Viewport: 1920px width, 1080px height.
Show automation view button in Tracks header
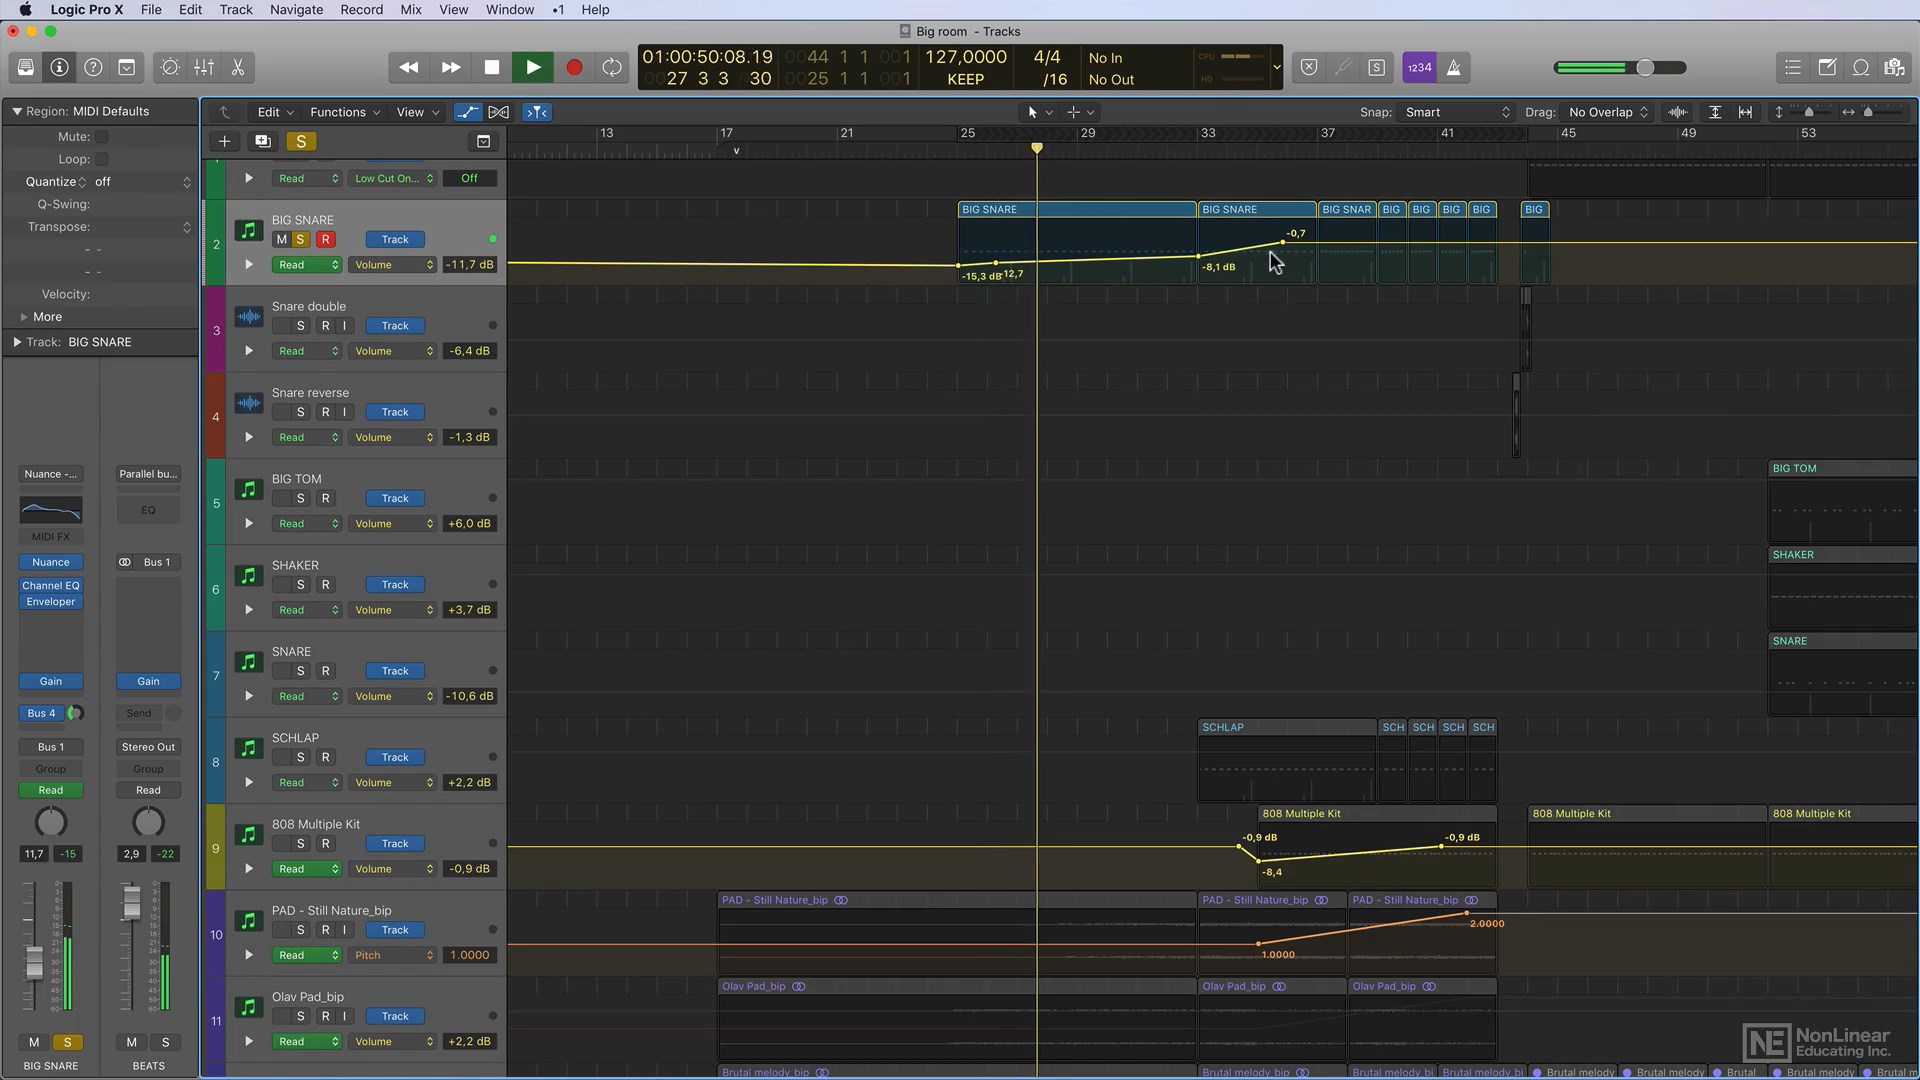[x=467, y=112]
